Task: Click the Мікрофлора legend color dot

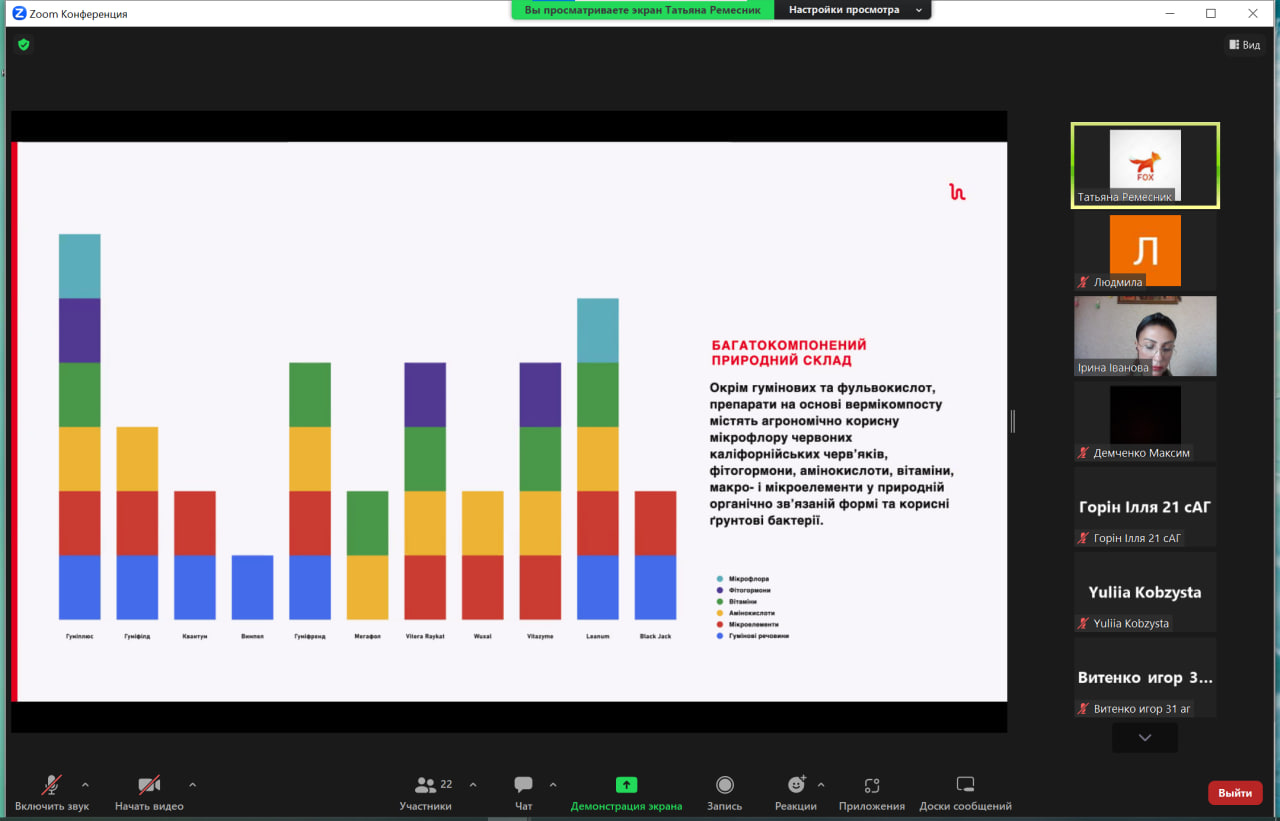Action: pyautogui.click(x=720, y=579)
